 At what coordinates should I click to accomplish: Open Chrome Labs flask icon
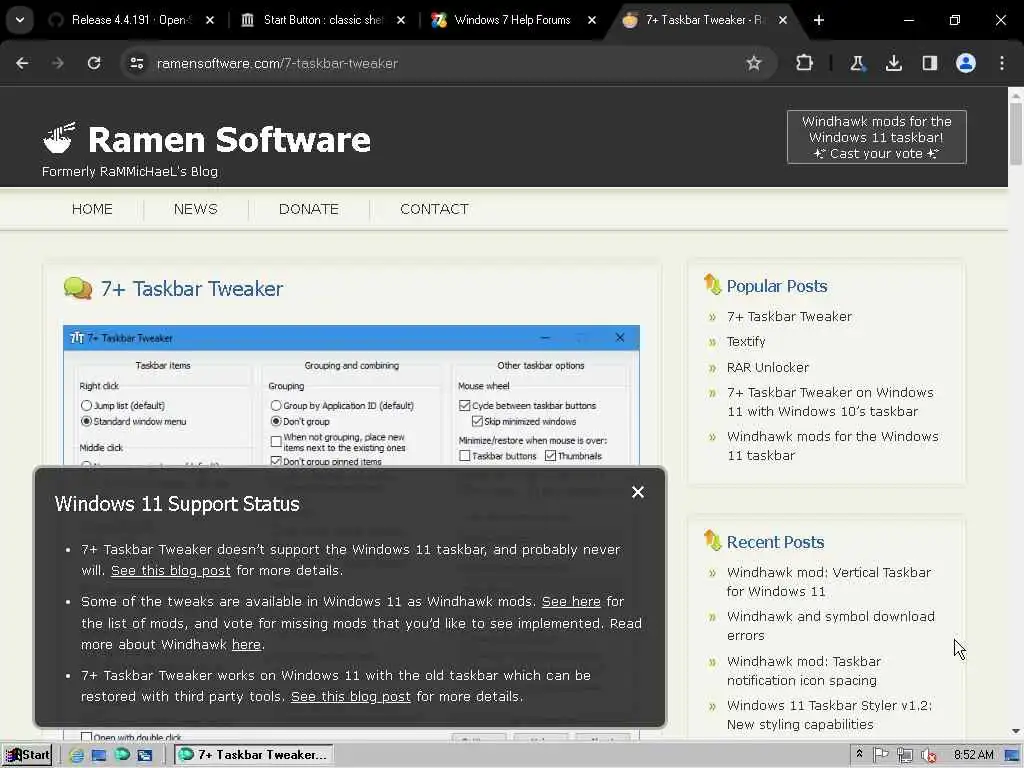857,63
